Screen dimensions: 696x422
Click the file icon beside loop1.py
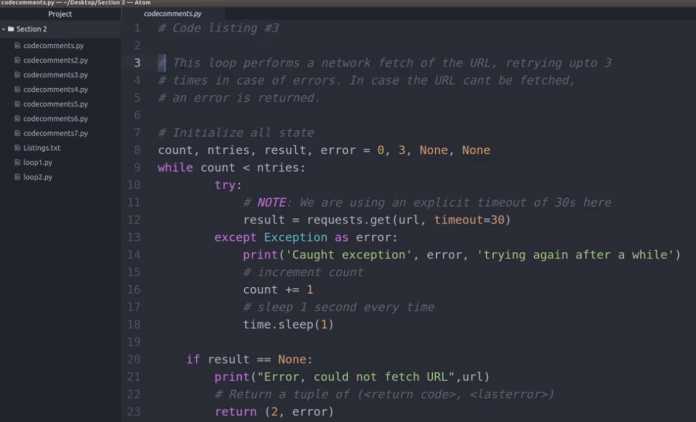click(x=18, y=162)
